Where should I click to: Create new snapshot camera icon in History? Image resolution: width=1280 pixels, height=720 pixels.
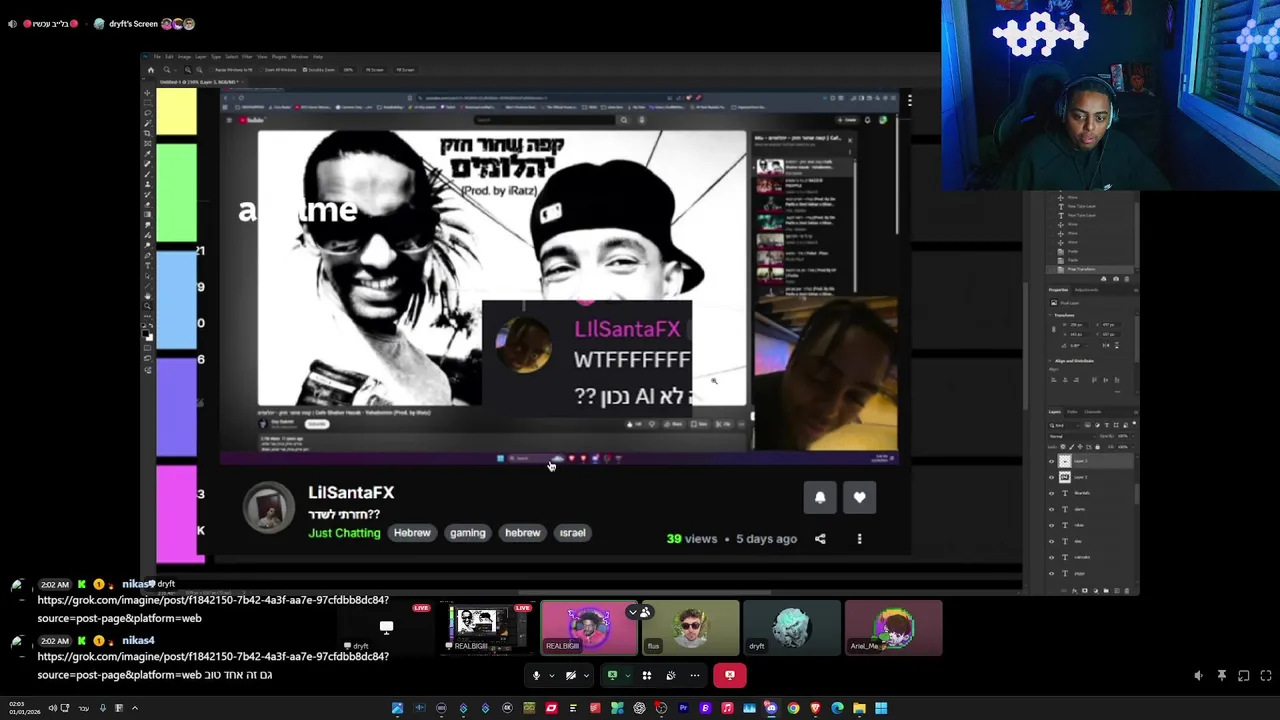pyautogui.click(x=1116, y=279)
